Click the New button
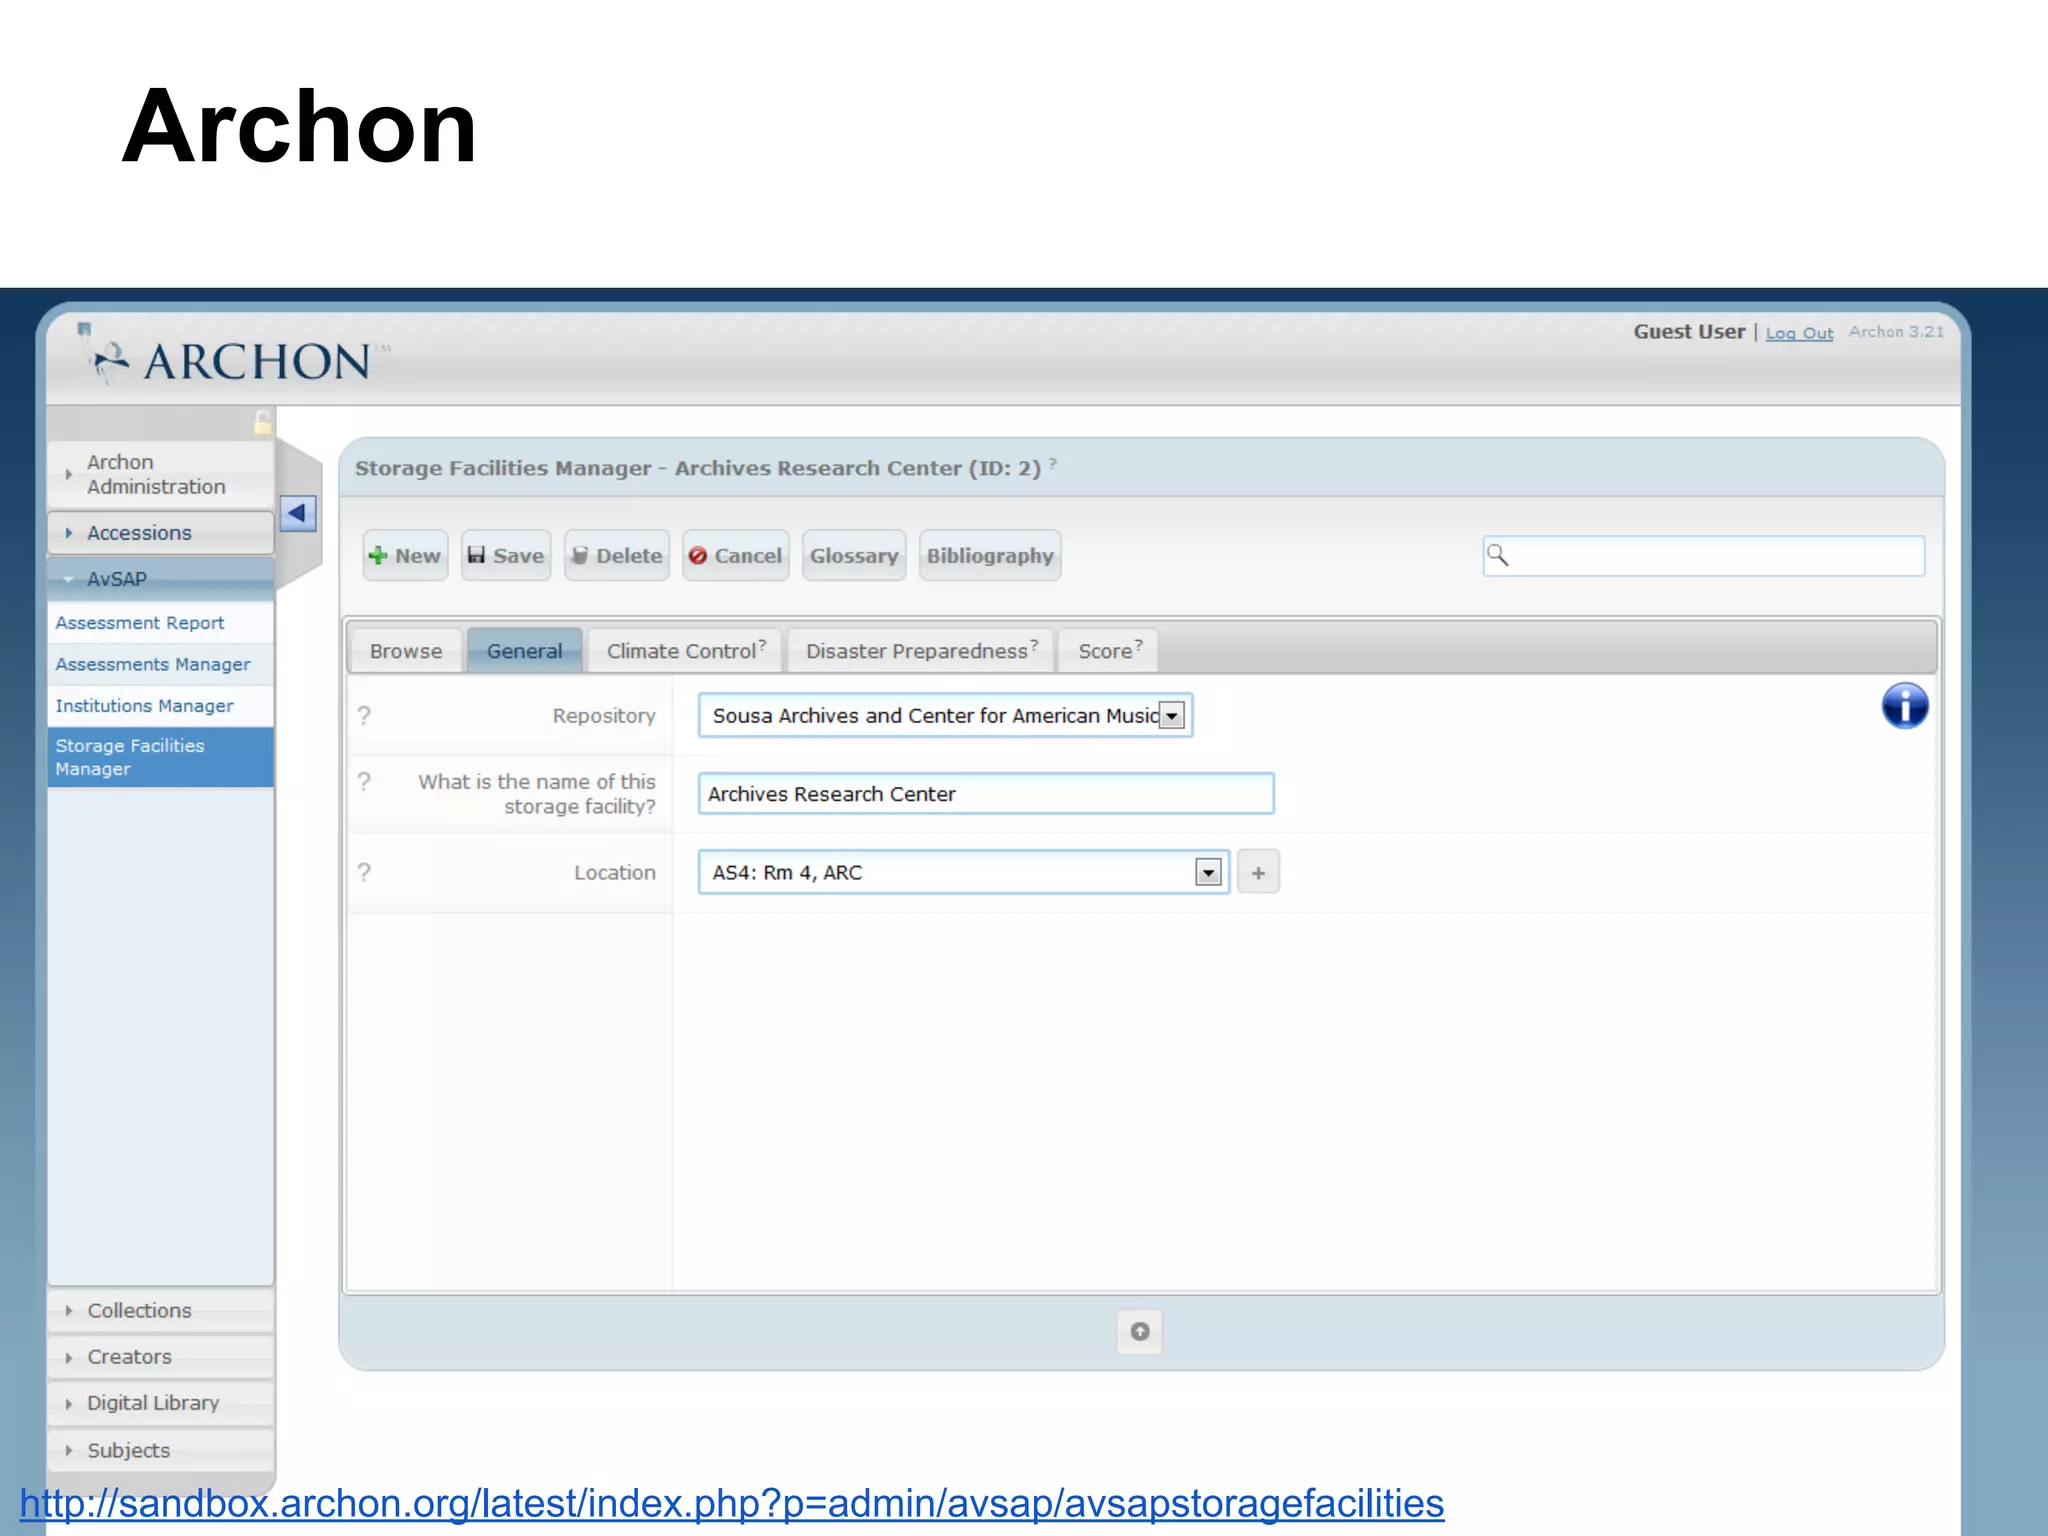Viewport: 2048px width, 1536px height. click(405, 555)
